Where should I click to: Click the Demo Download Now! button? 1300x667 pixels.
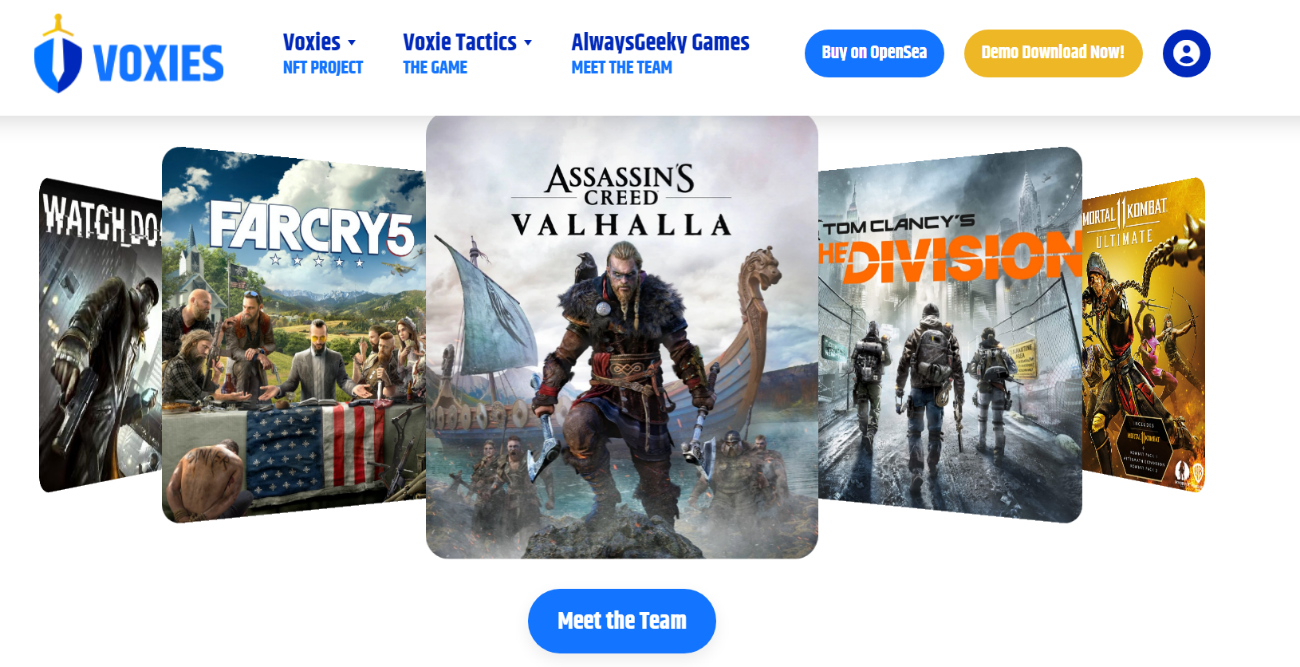[x=1053, y=53]
